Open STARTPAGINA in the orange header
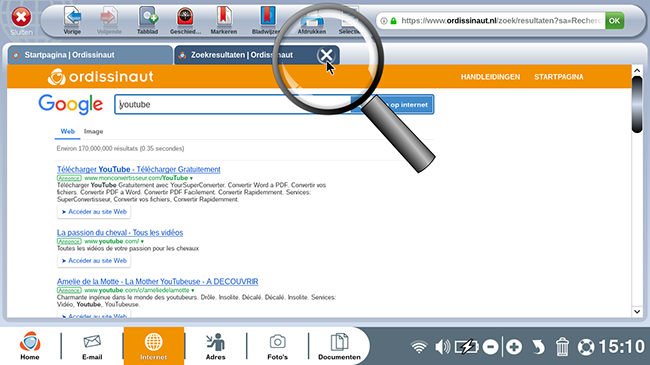The image size is (650, 365). (558, 77)
